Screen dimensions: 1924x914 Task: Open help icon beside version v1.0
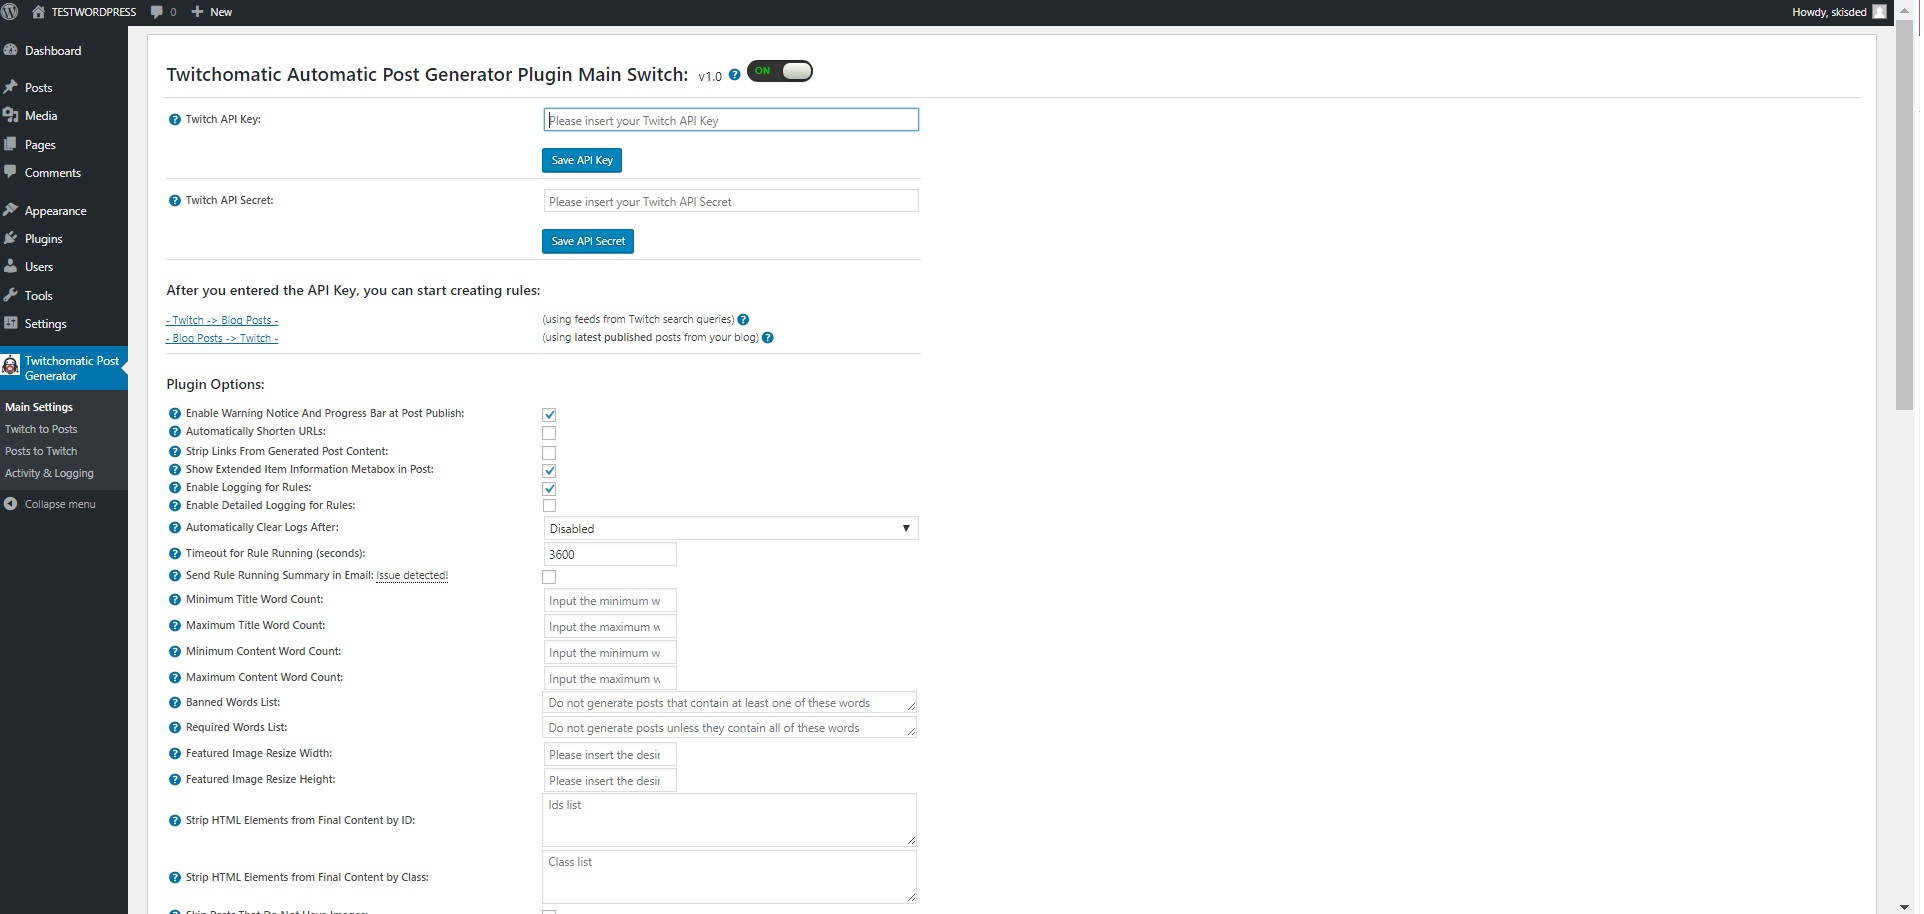click(735, 75)
